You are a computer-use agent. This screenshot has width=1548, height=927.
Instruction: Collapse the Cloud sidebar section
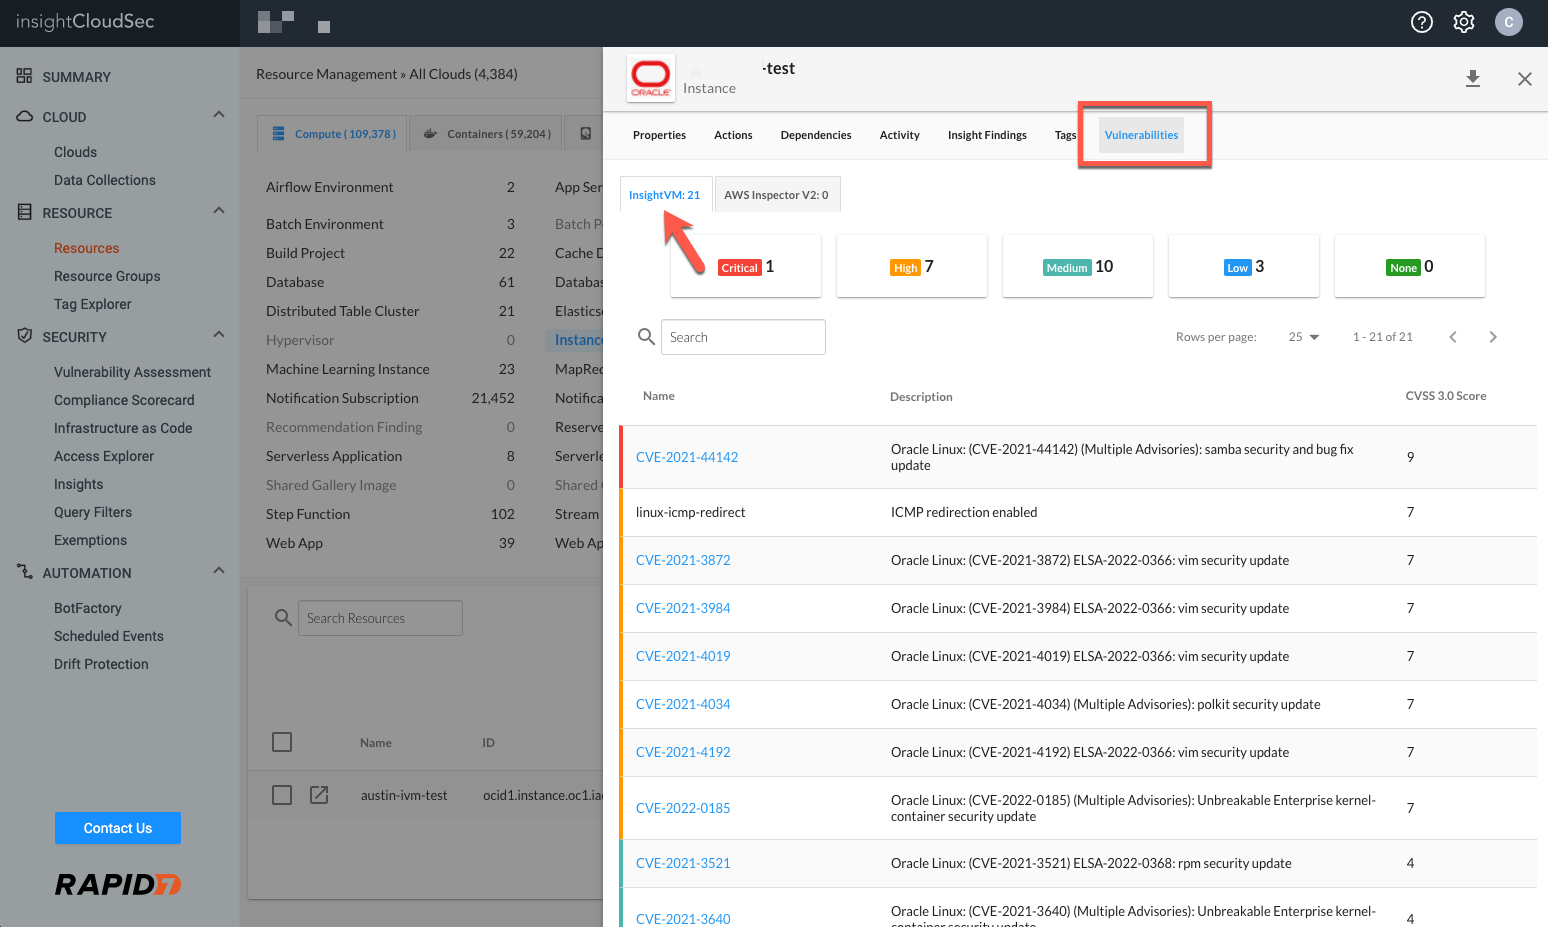pos(219,115)
